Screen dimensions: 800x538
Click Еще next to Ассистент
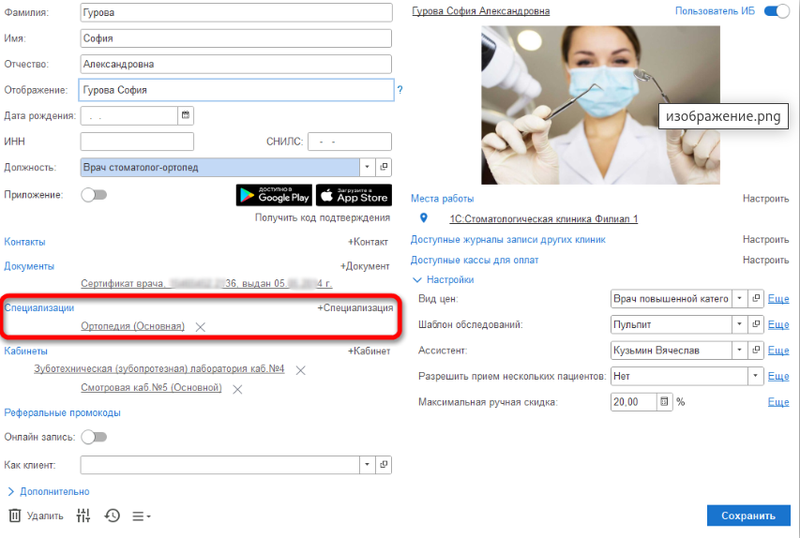point(779,351)
